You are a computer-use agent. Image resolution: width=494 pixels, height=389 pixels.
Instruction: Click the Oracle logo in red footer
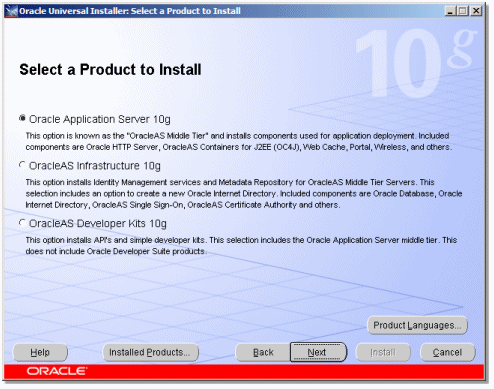pyautogui.click(x=57, y=371)
